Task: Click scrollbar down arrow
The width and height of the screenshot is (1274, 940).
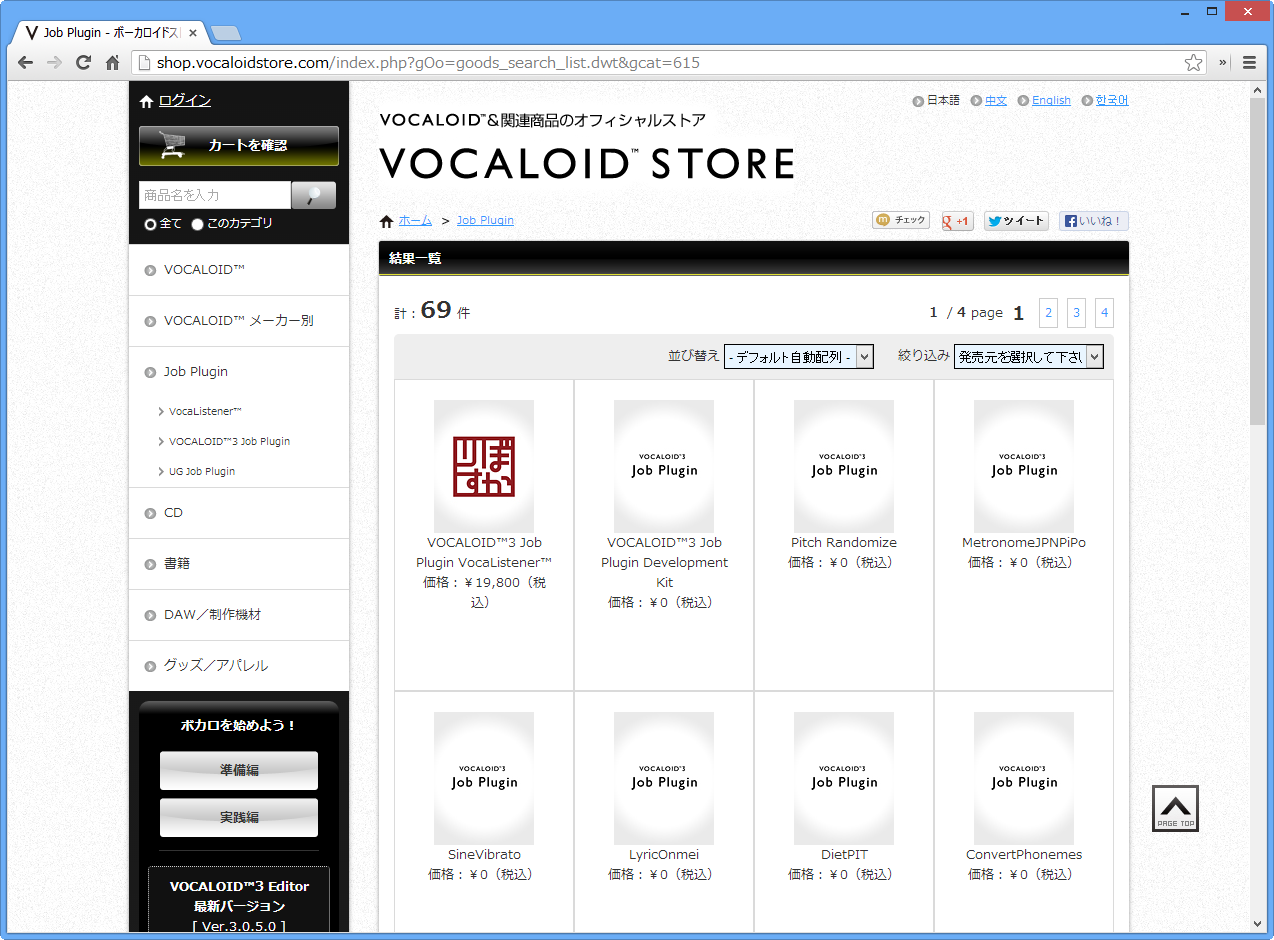Action: point(1257,924)
